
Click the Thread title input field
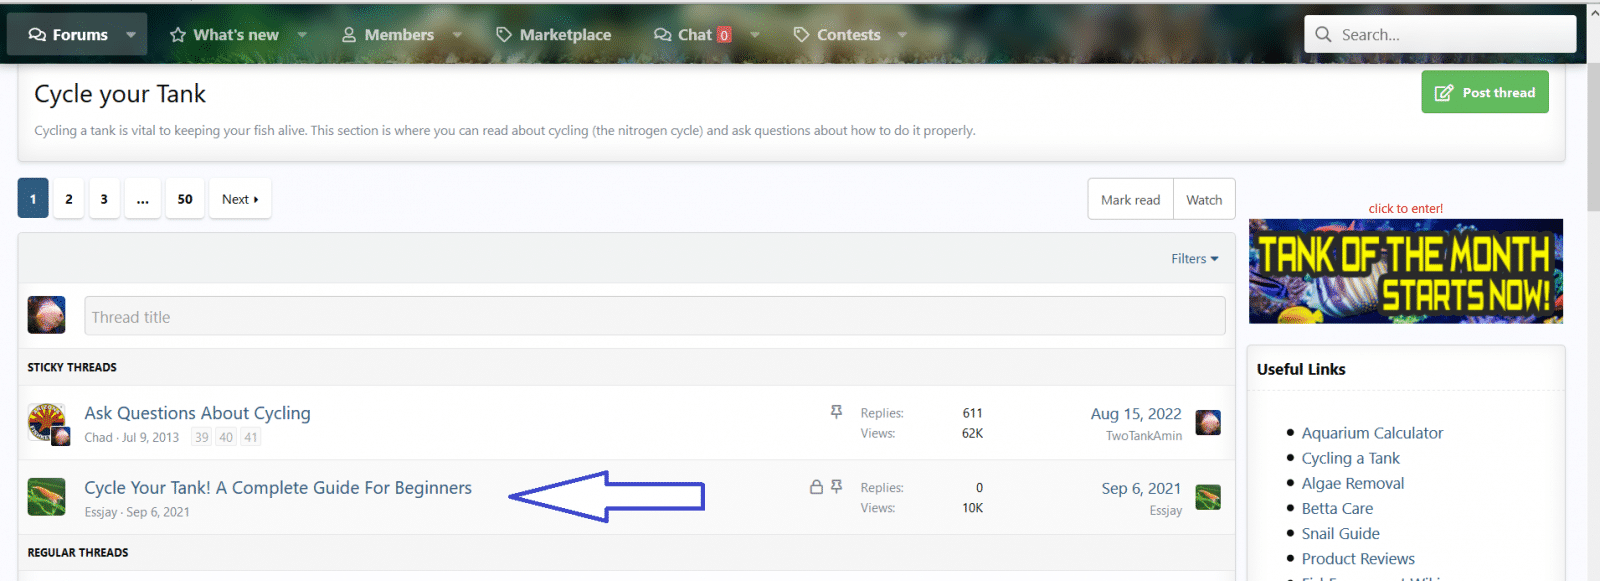(654, 317)
